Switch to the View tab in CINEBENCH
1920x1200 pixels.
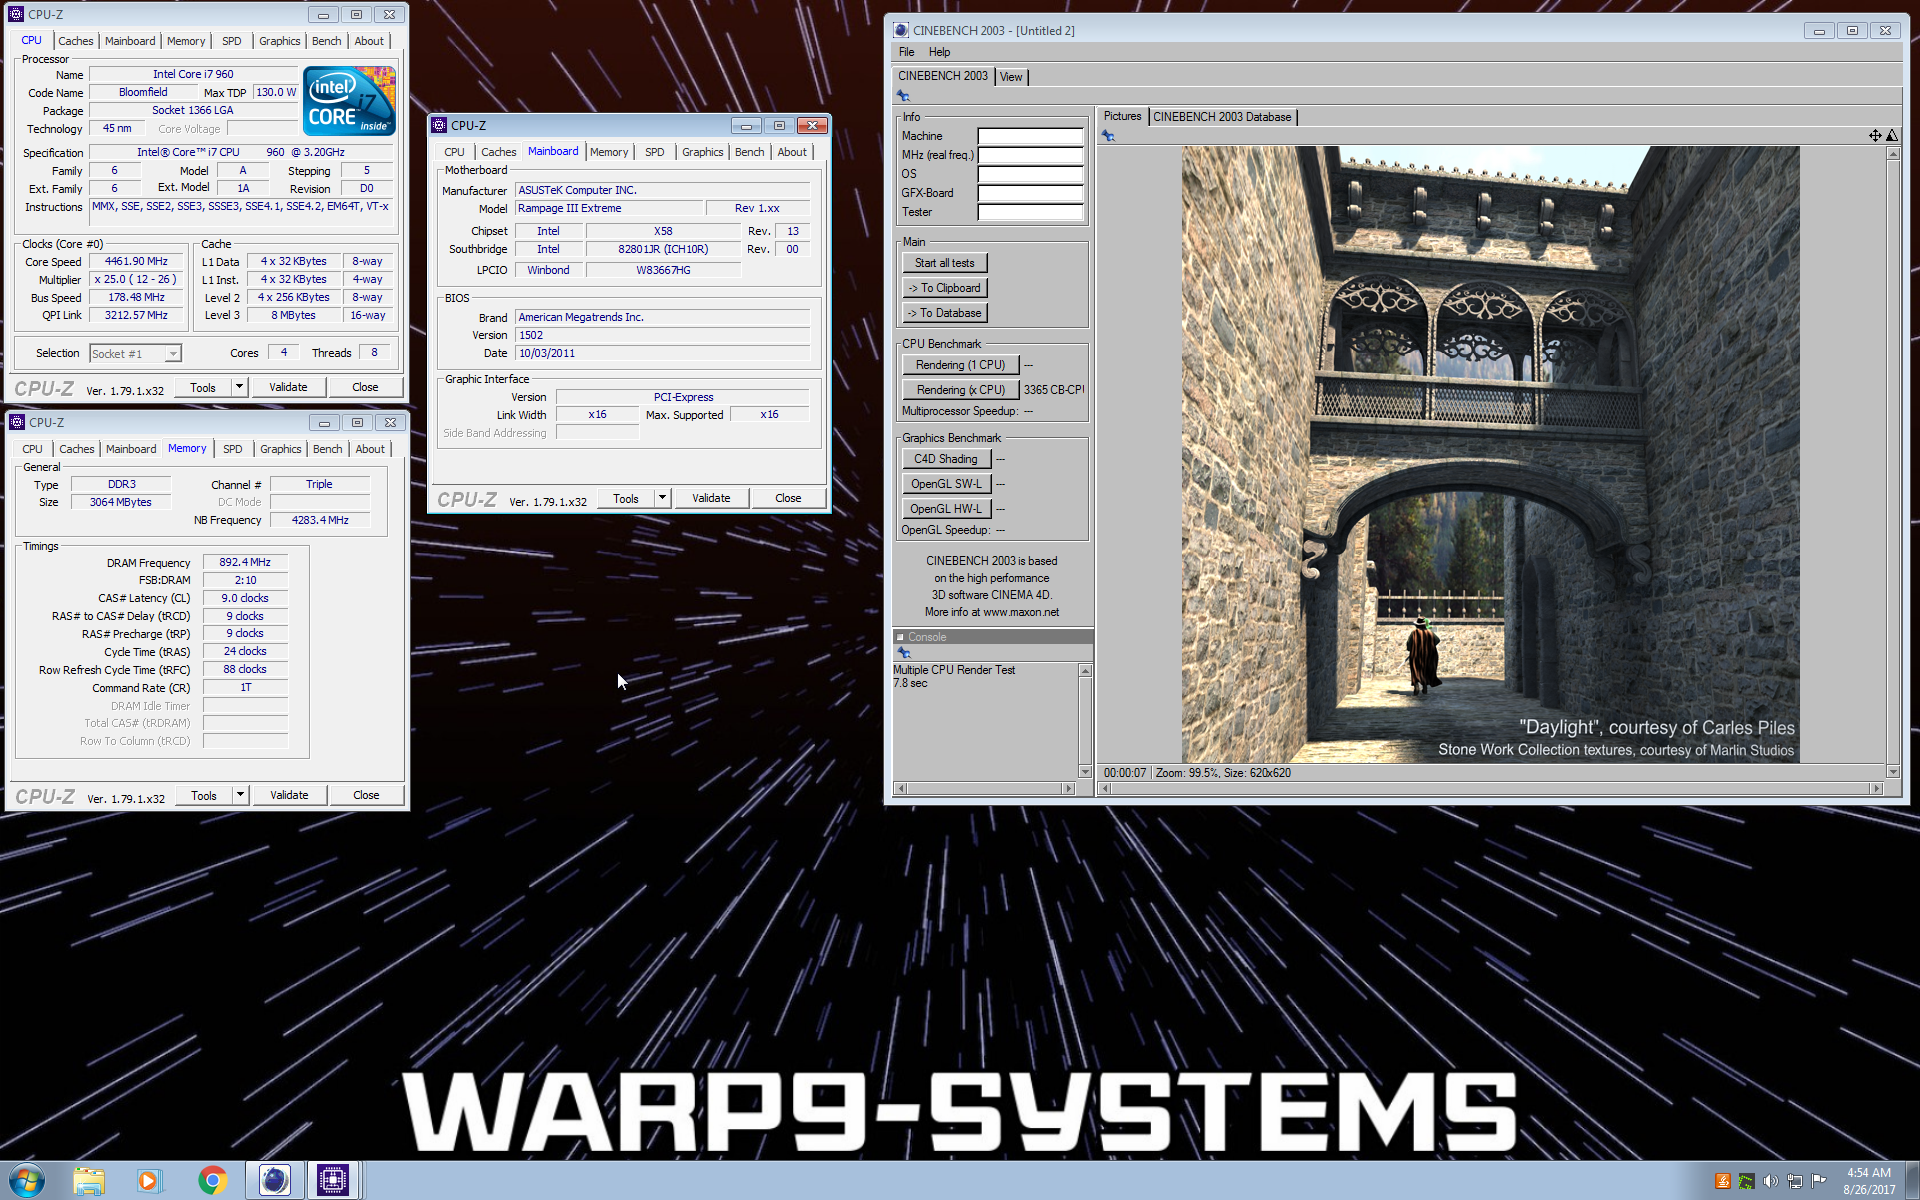(1011, 77)
